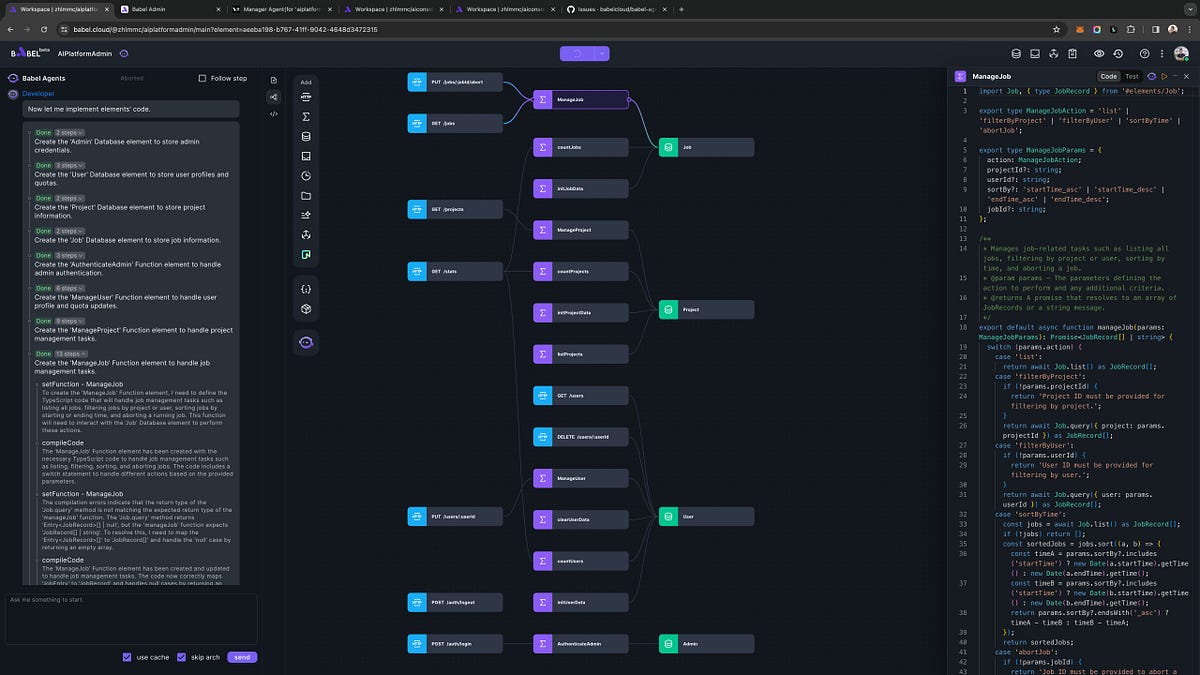Open the purple chat assistant icon below the Add toolbar
The width and height of the screenshot is (1200, 675).
tap(306, 342)
